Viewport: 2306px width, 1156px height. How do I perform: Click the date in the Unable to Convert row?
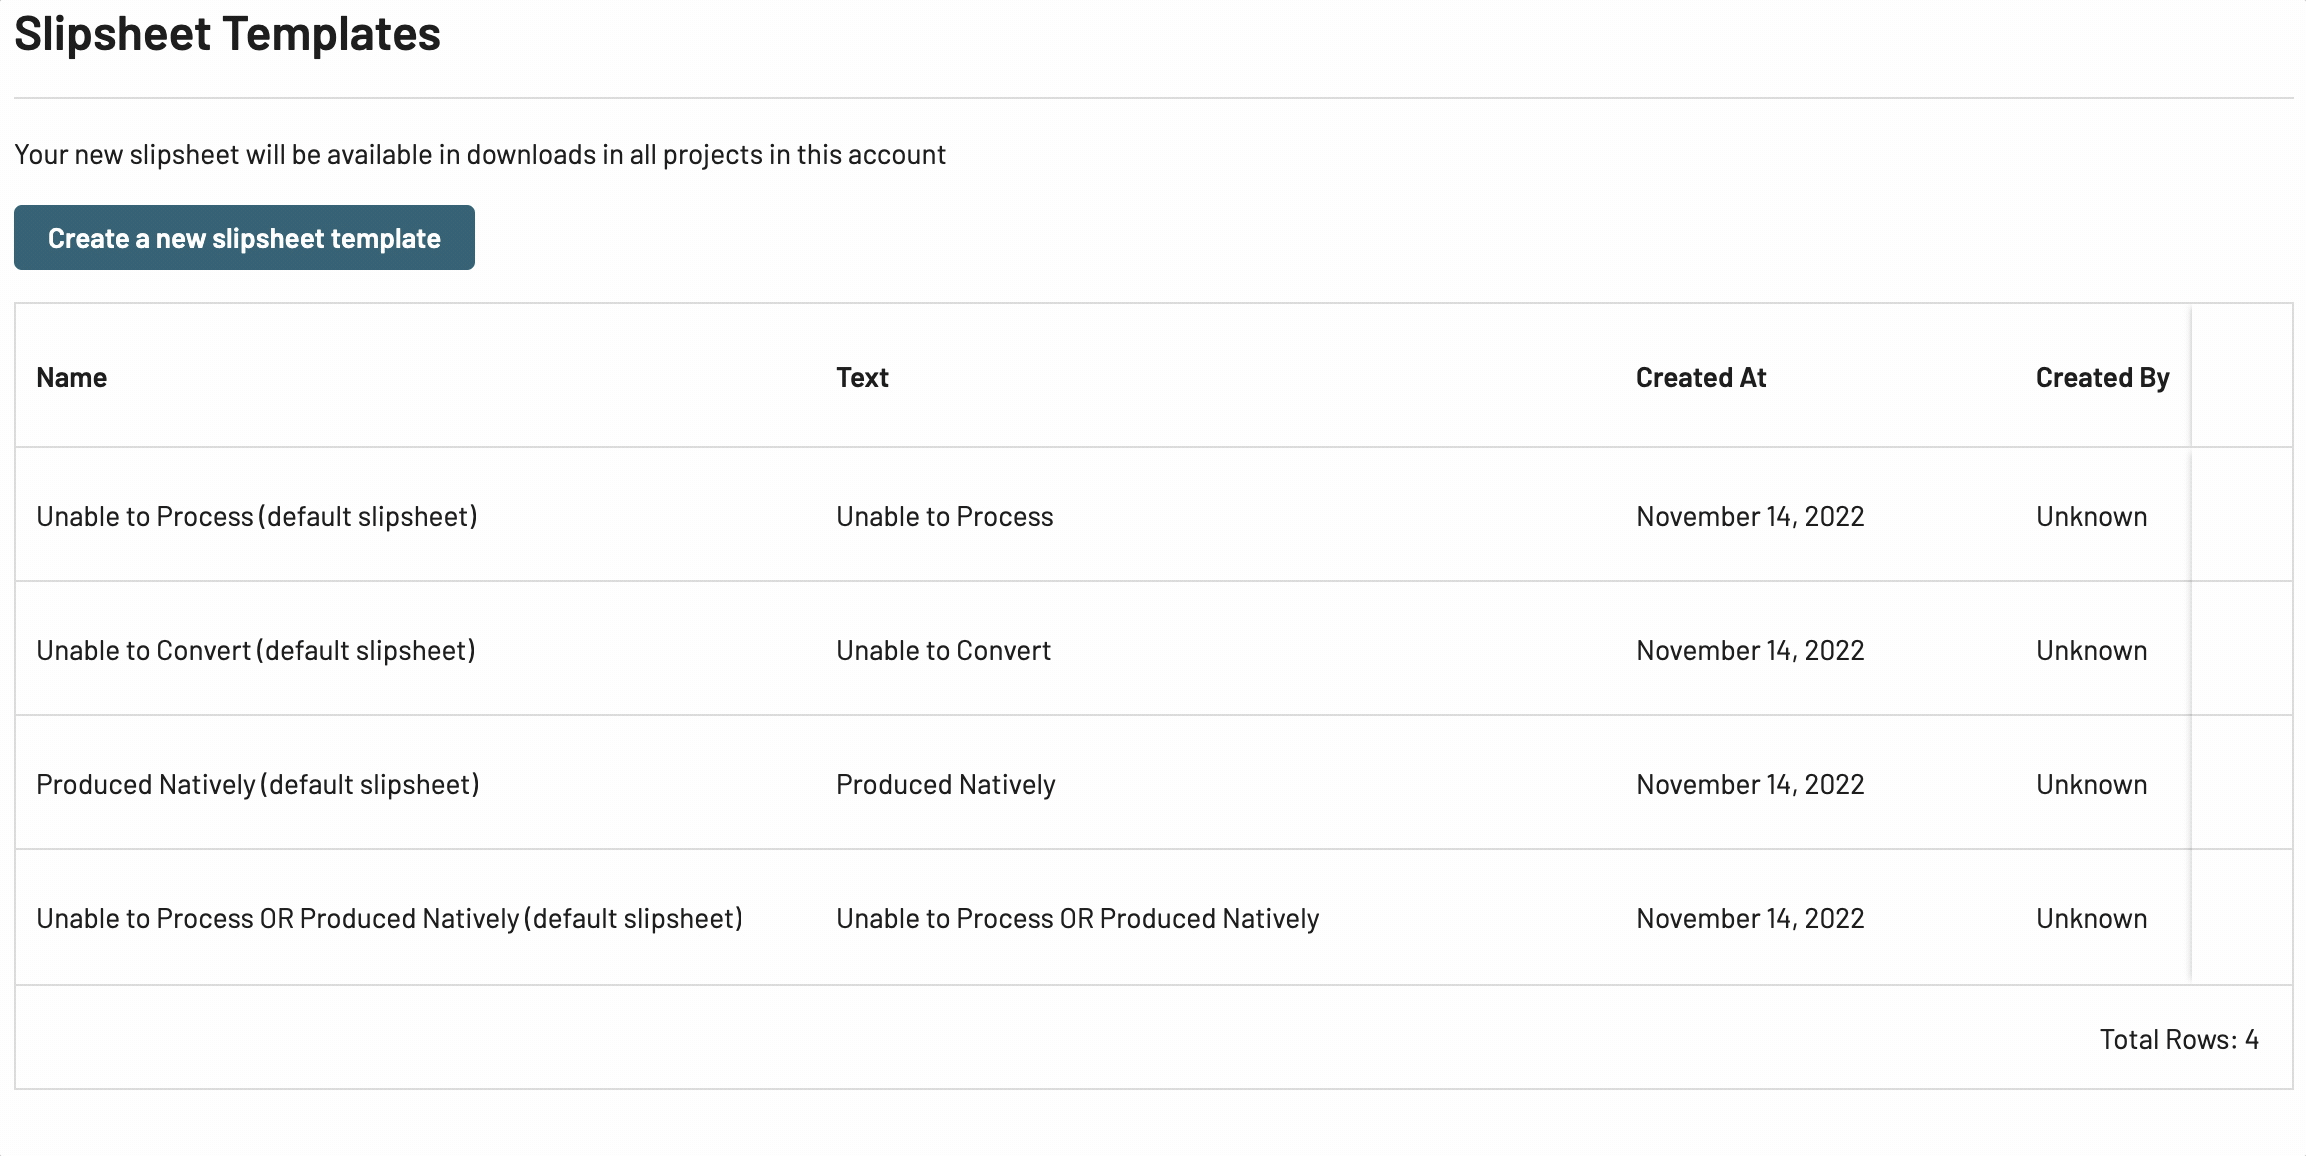coord(1750,650)
